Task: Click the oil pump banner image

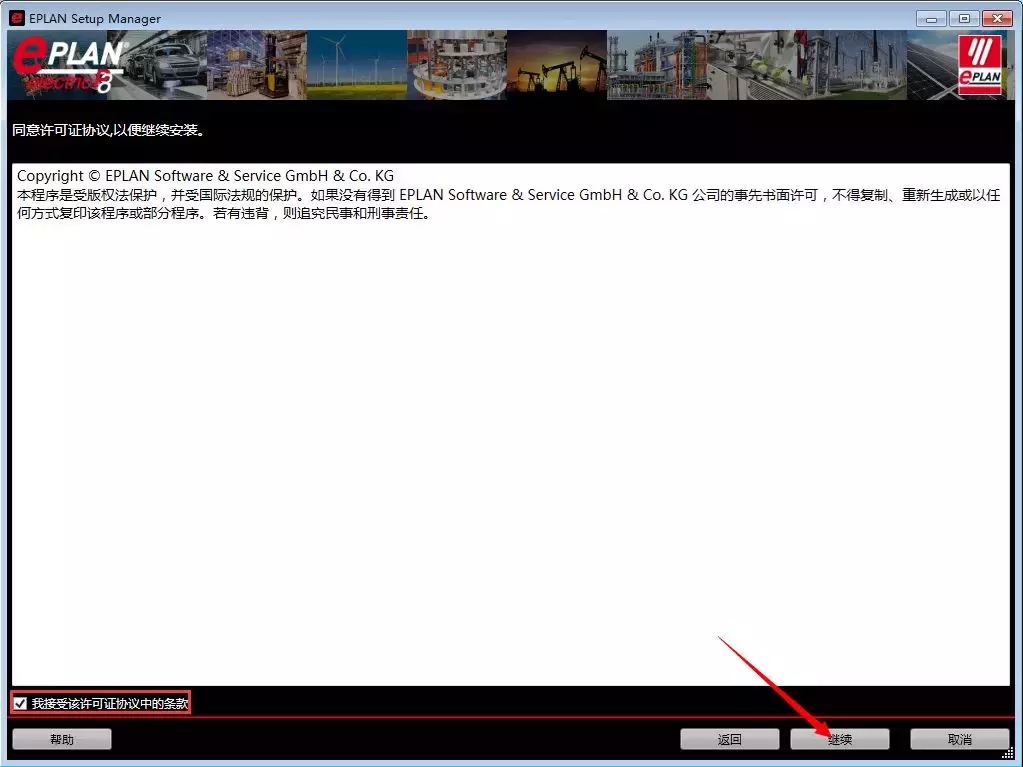Action: [557, 62]
